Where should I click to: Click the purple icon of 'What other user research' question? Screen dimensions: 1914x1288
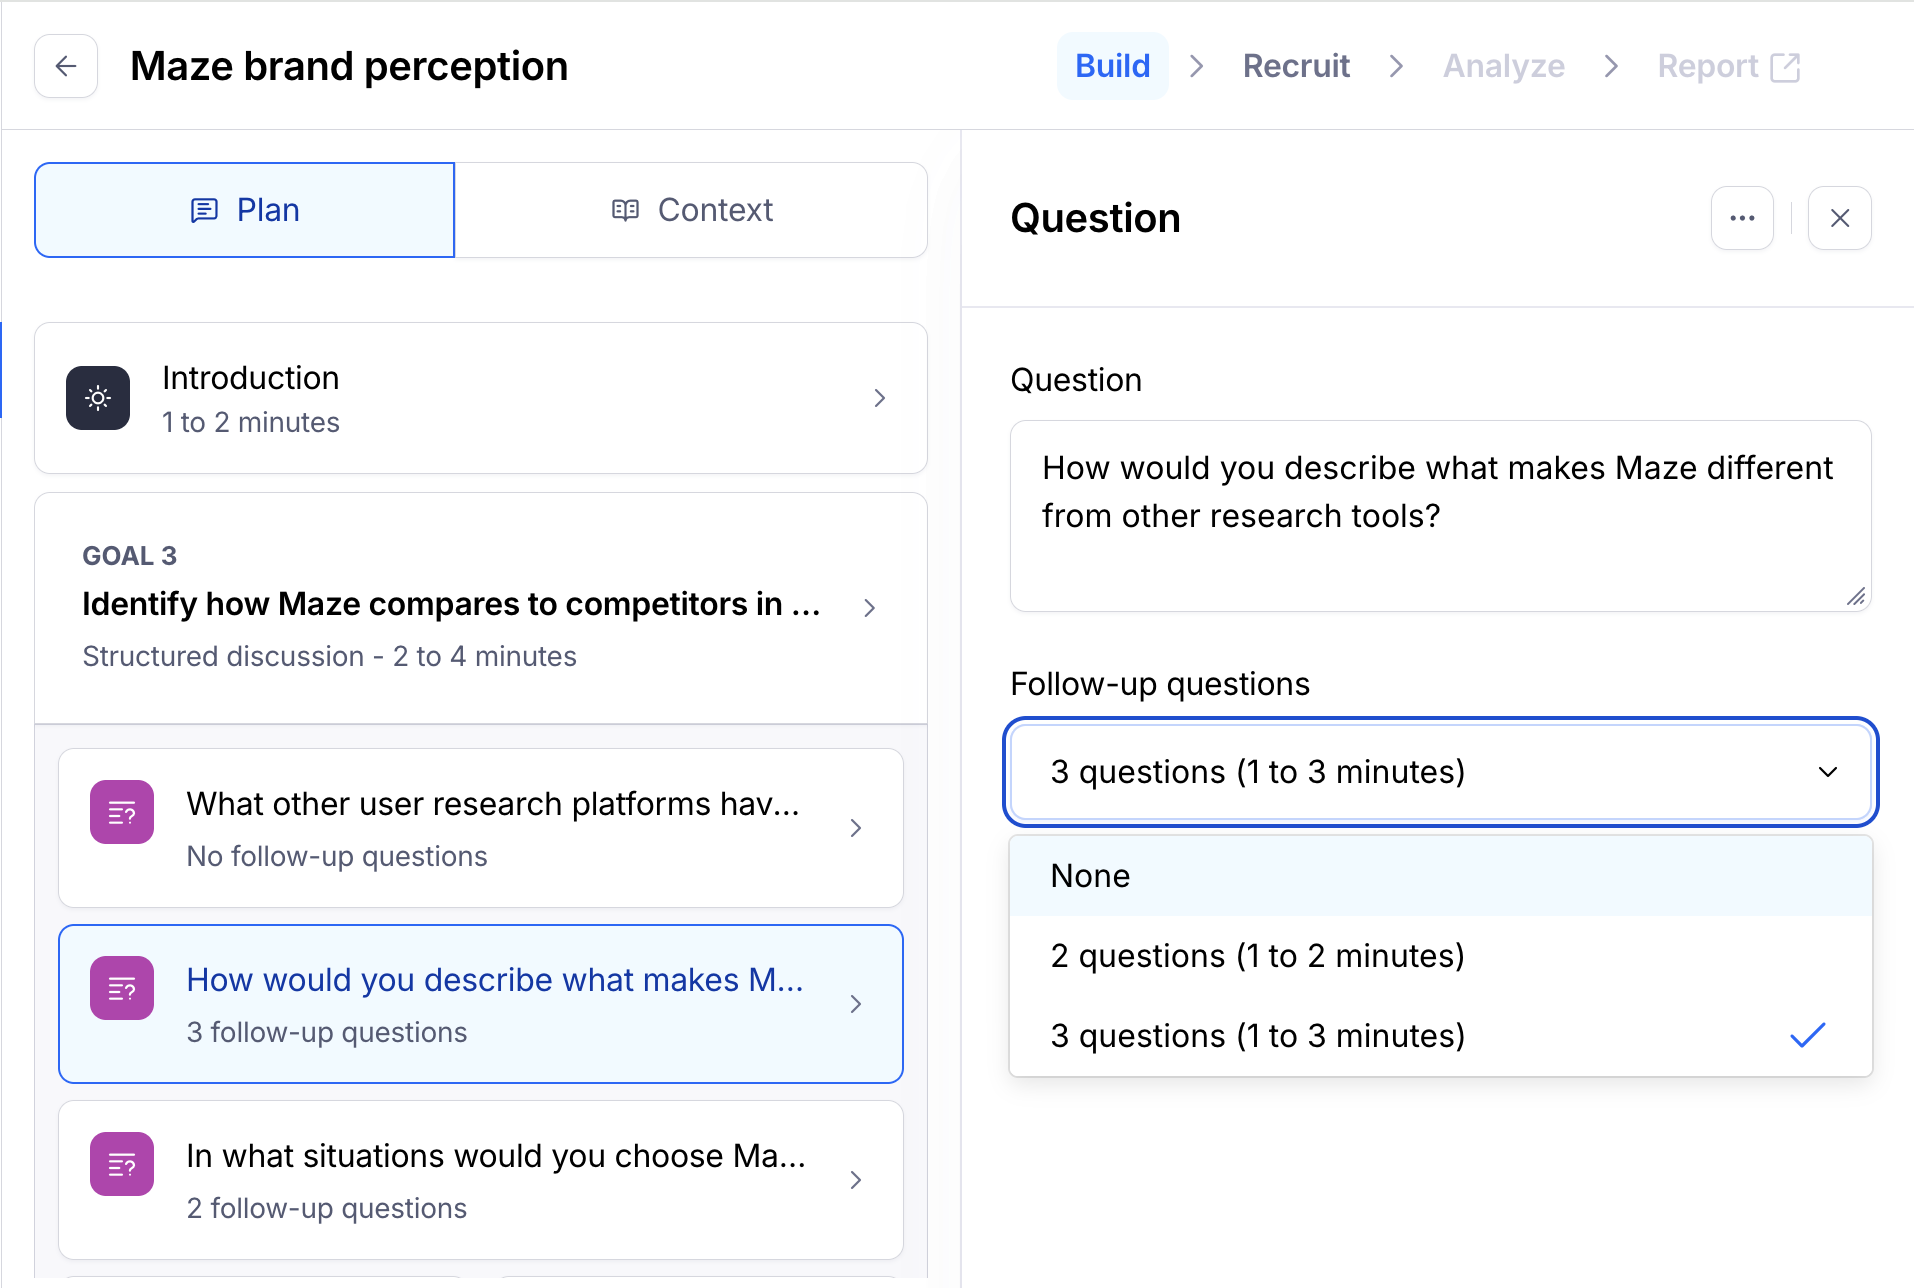(x=122, y=813)
